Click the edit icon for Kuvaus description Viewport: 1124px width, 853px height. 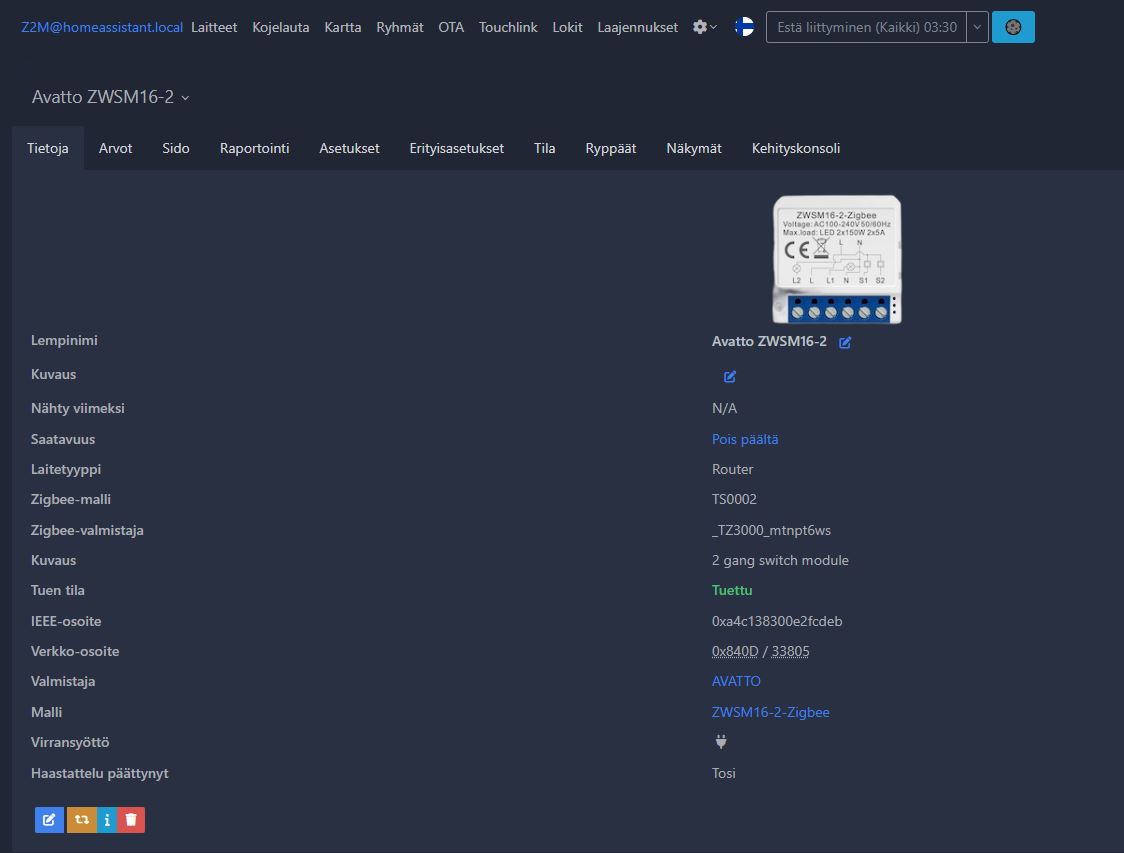730,377
